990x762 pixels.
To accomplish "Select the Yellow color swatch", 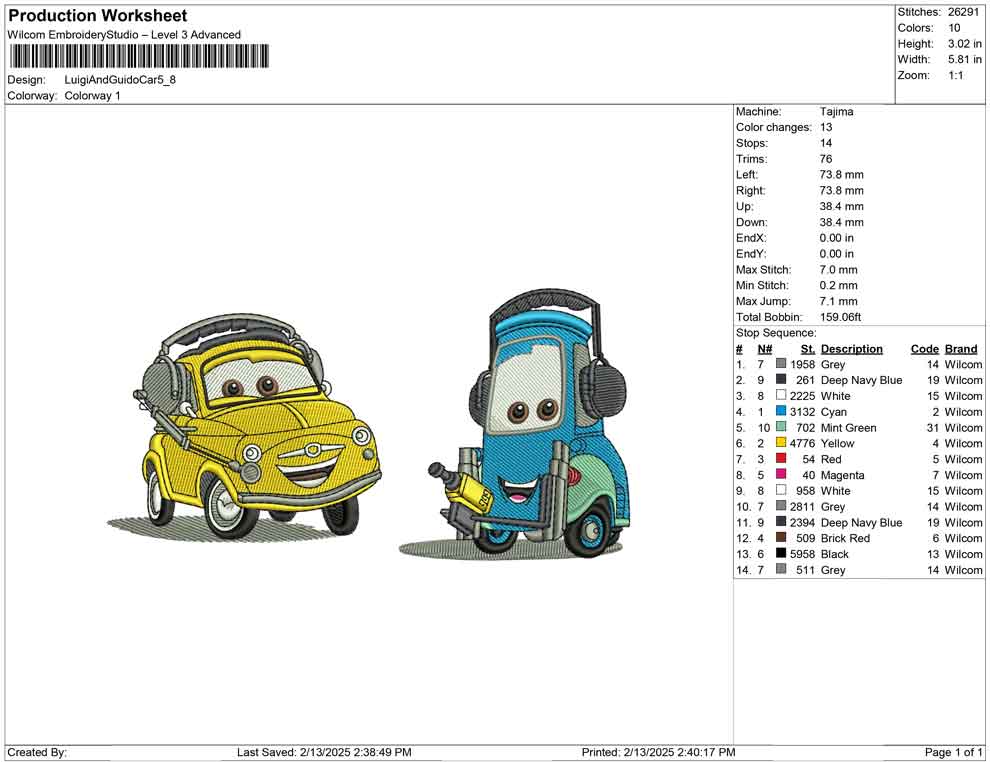I will point(781,443).
